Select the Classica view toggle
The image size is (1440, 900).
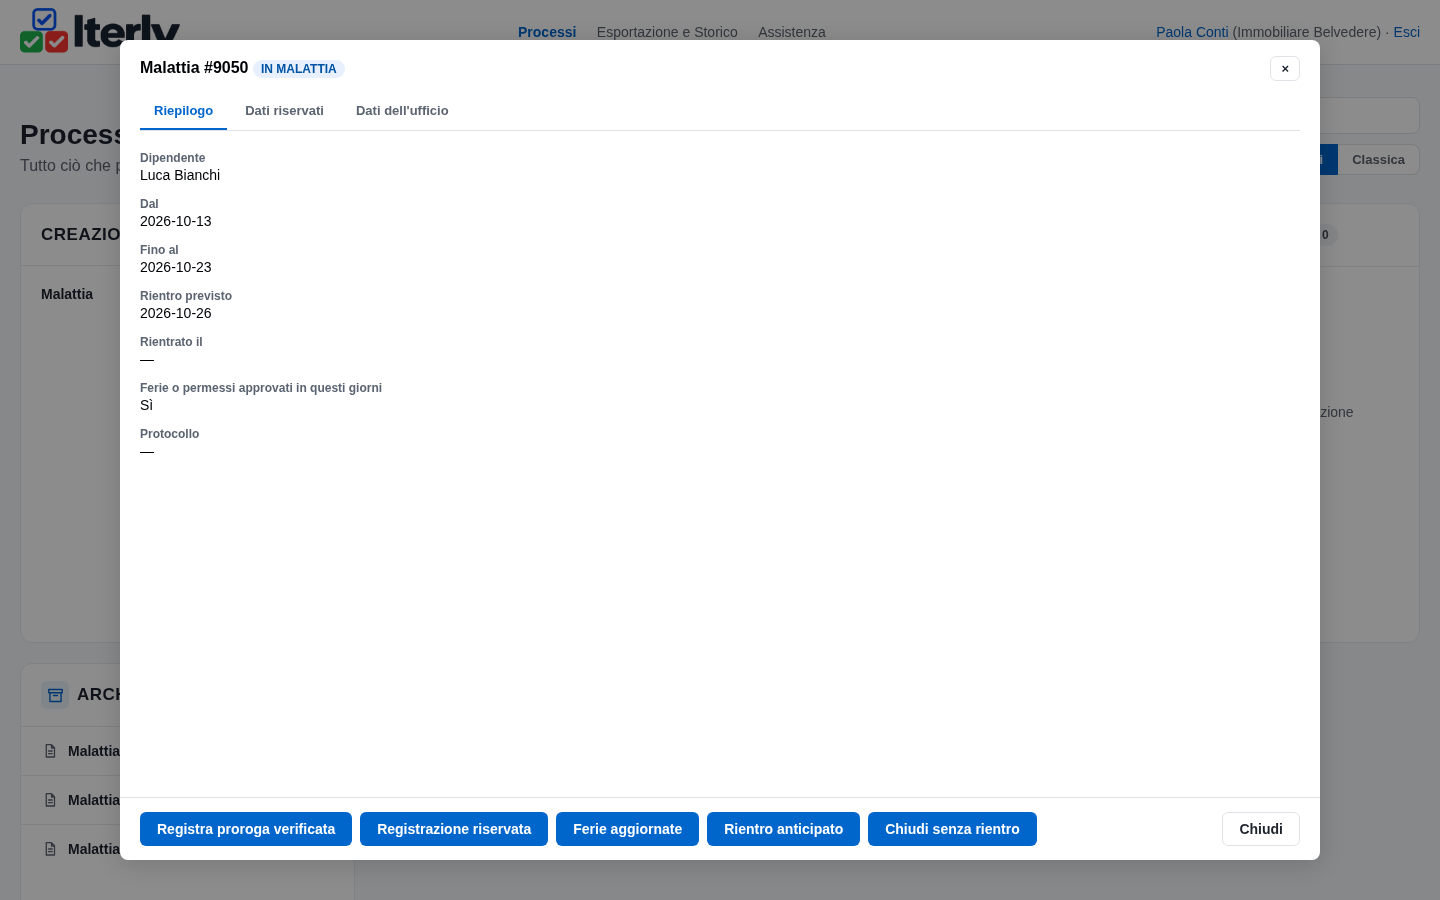point(1378,160)
